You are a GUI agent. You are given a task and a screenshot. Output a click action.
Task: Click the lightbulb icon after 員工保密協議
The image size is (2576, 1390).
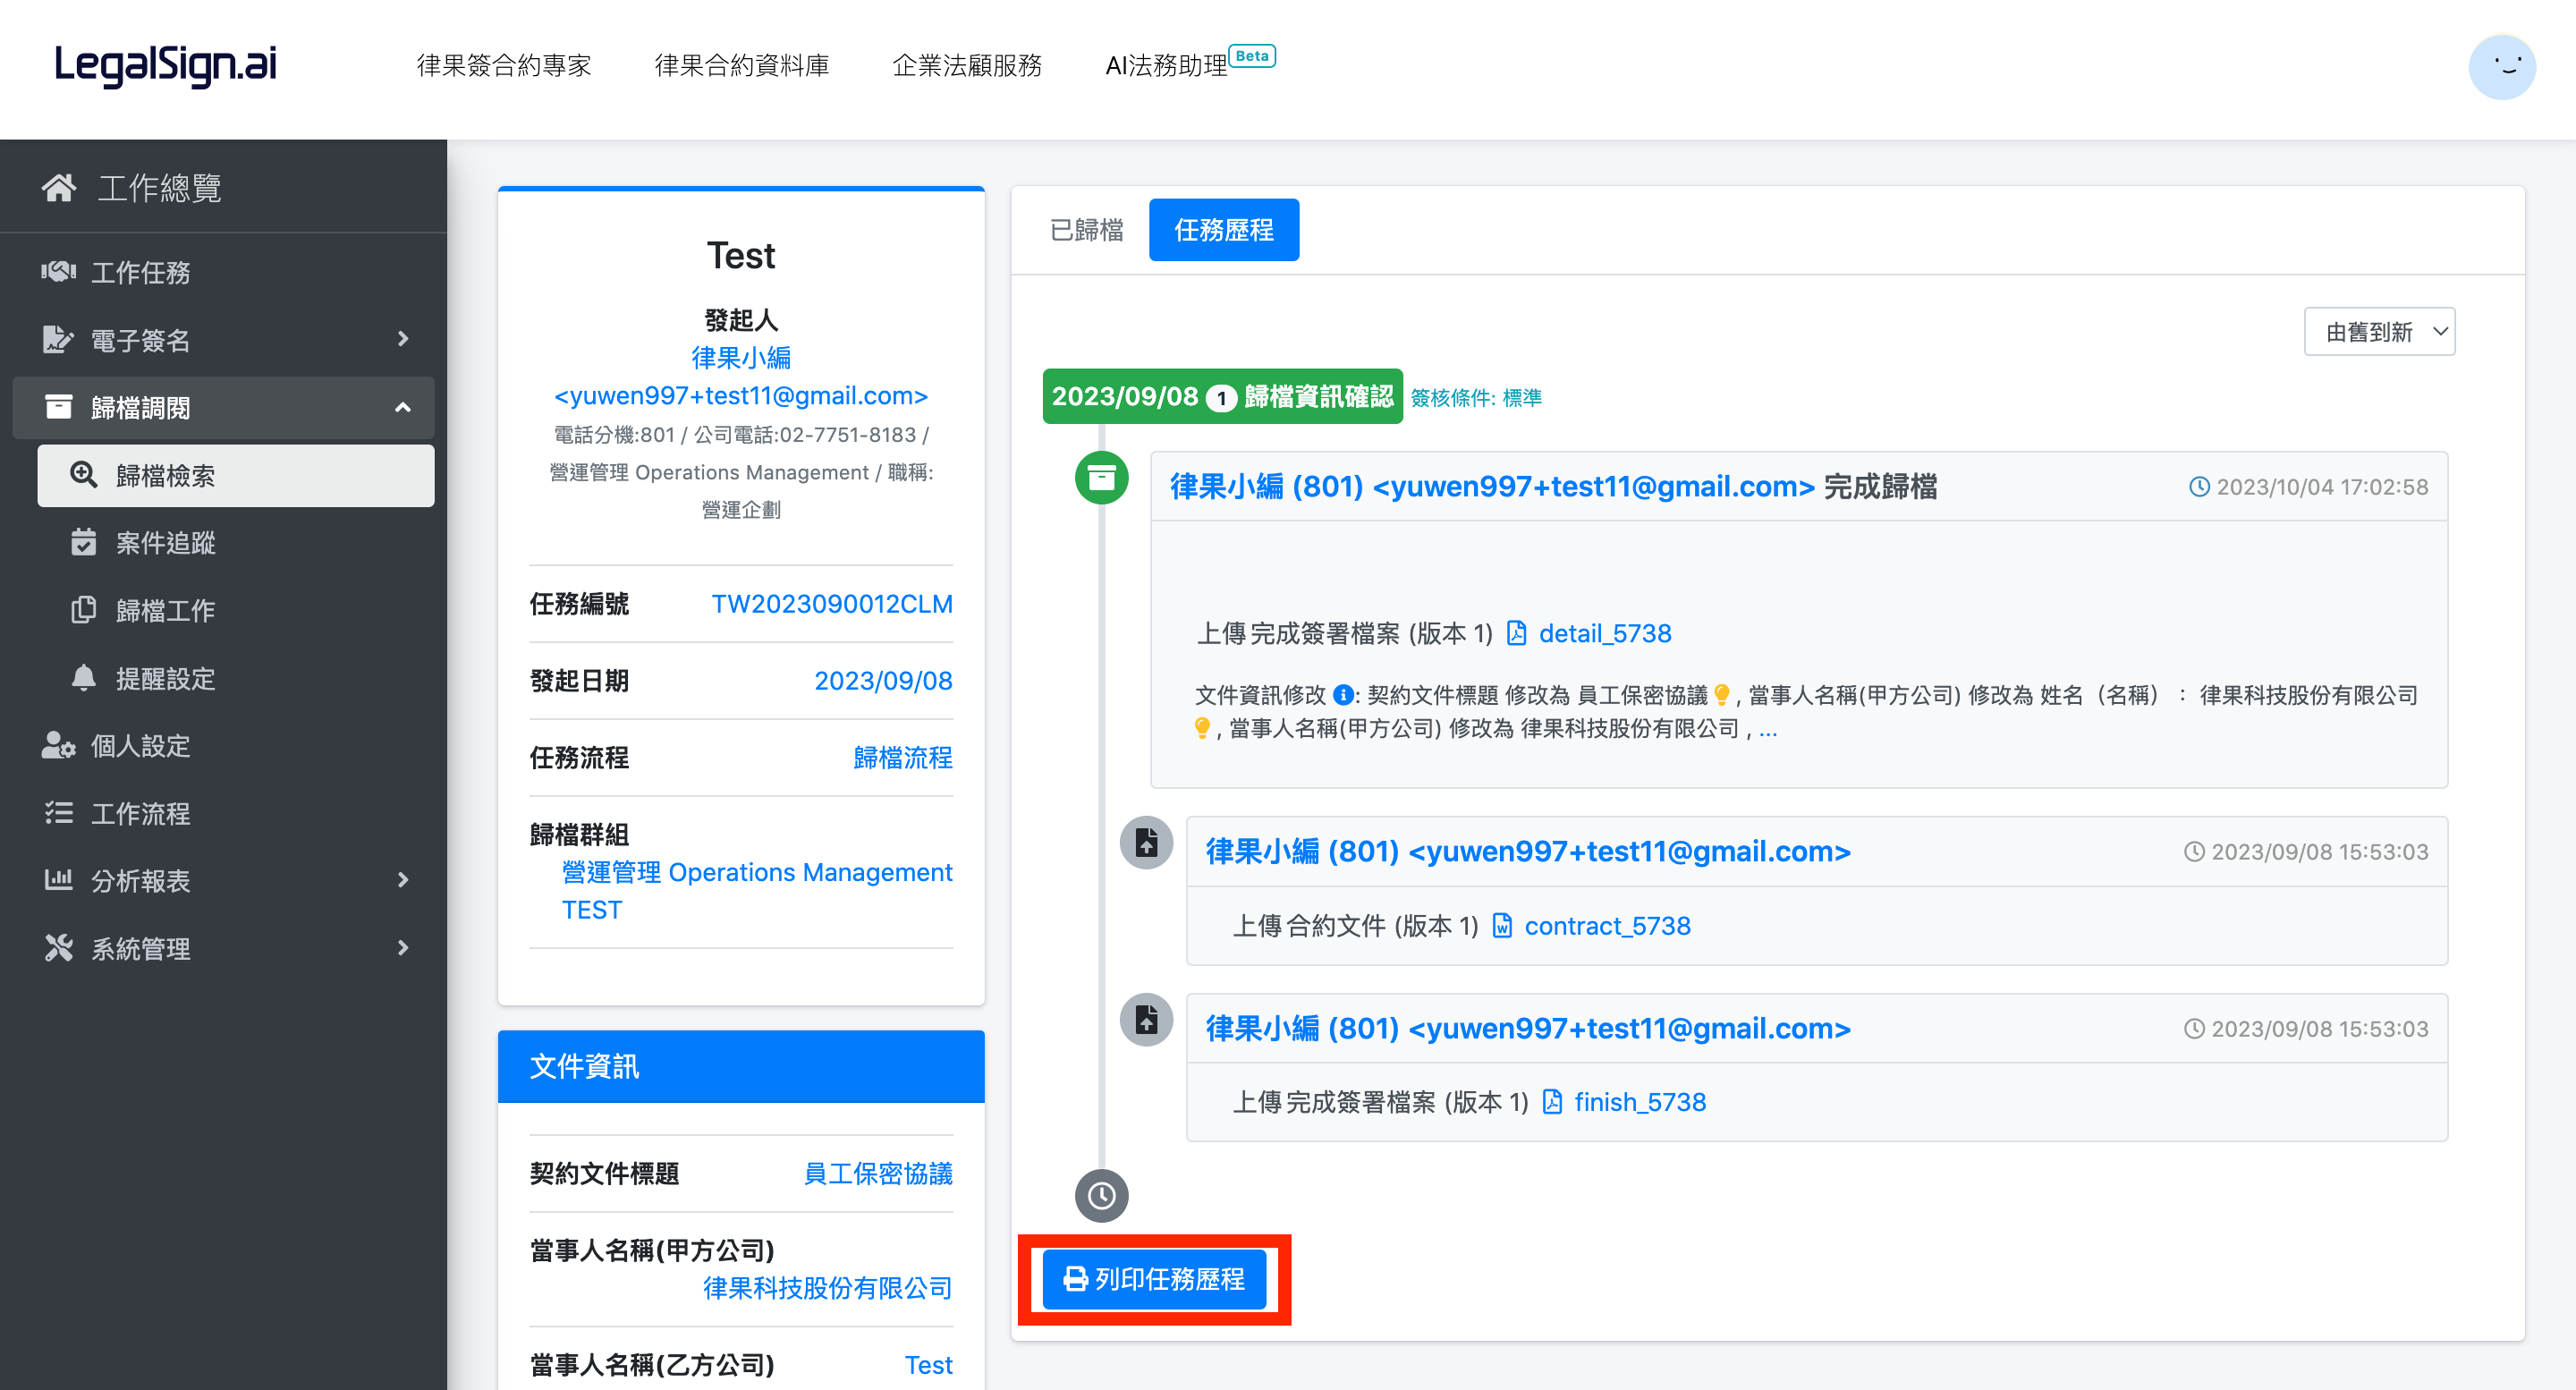(1721, 695)
